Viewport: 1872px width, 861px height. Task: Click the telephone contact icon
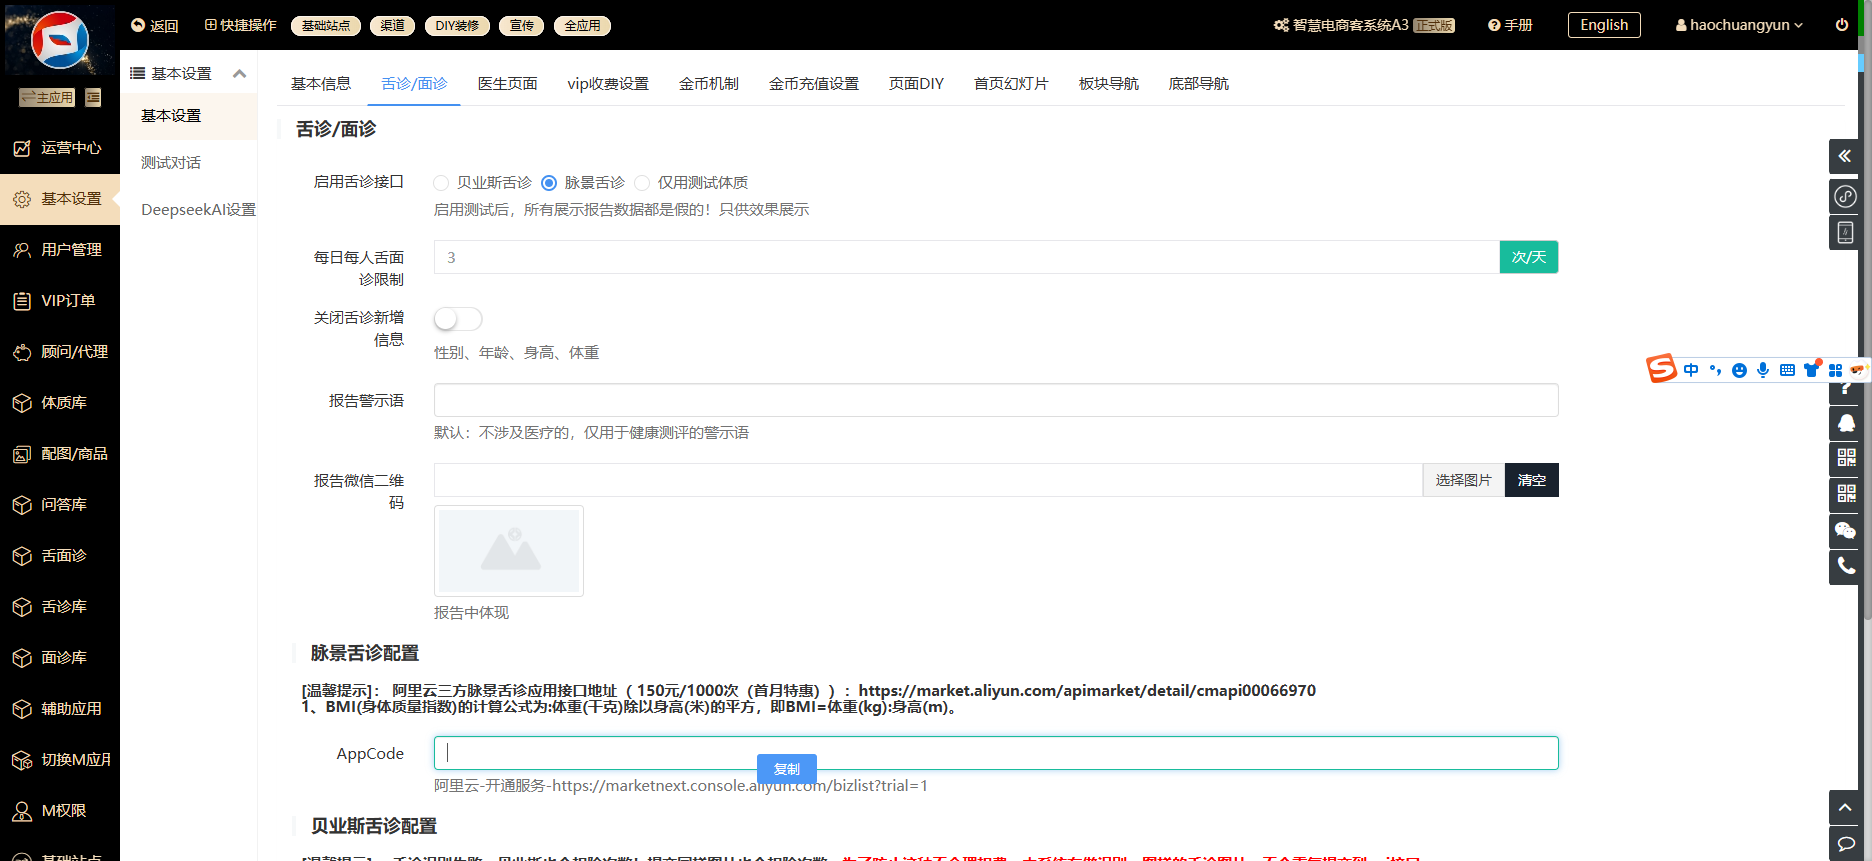coord(1845,566)
